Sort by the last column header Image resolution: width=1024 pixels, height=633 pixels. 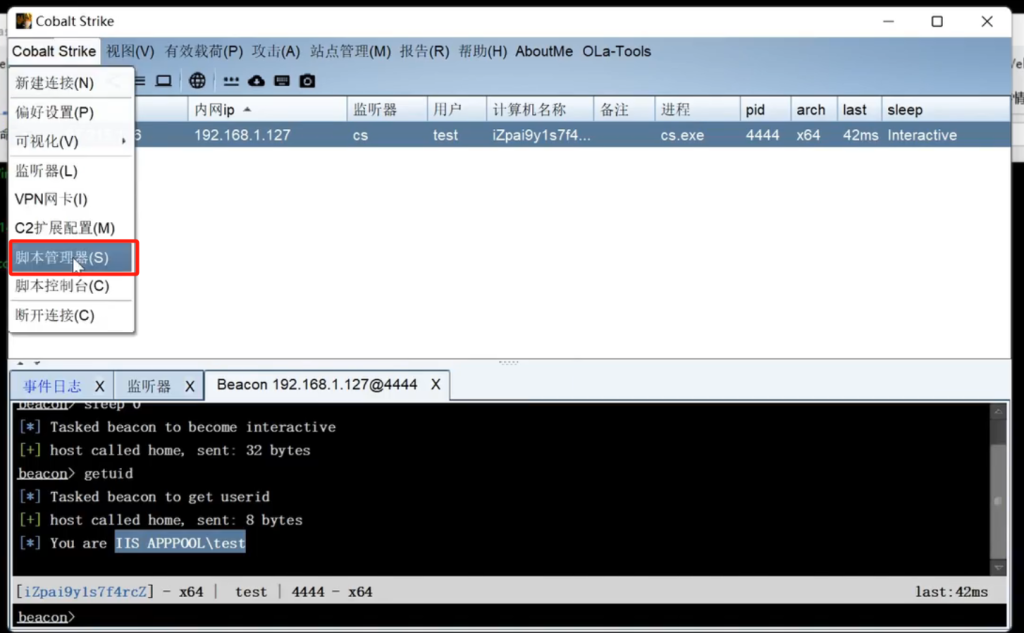tap(859, 110)
